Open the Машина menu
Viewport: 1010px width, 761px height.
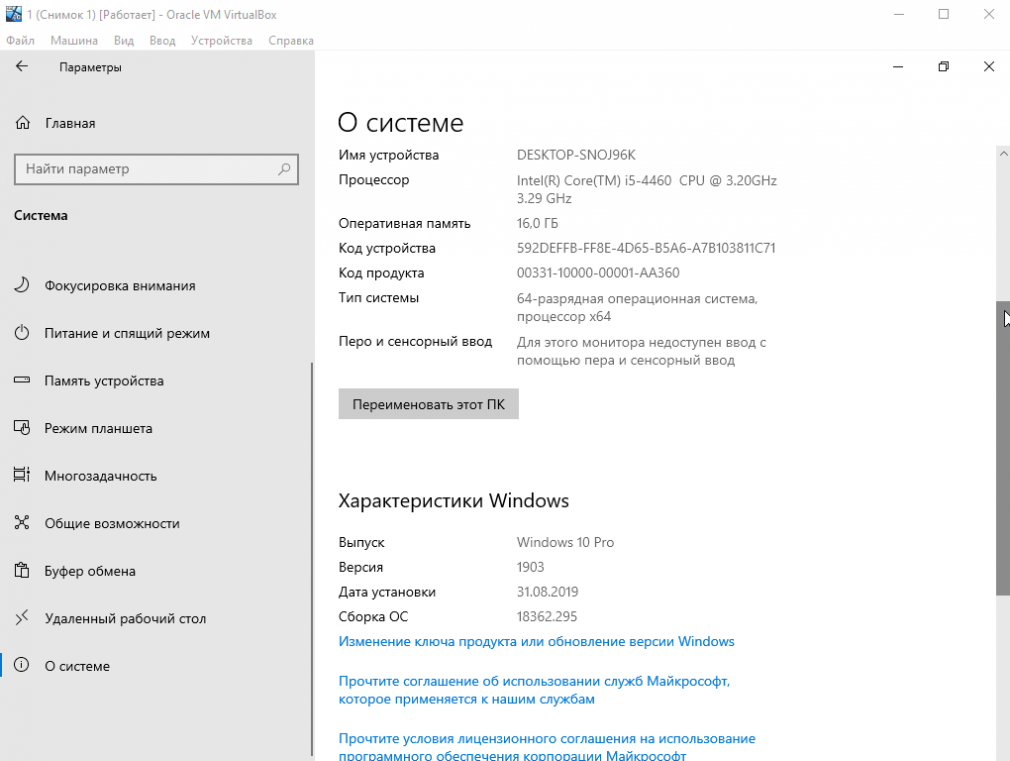click(74, 41)
